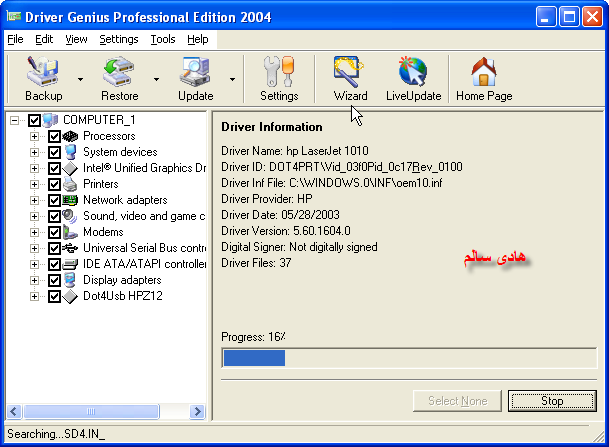The height and width of the screenshot is (447, 609).
Task: Open the Tools menu
Action: (162, 39)
